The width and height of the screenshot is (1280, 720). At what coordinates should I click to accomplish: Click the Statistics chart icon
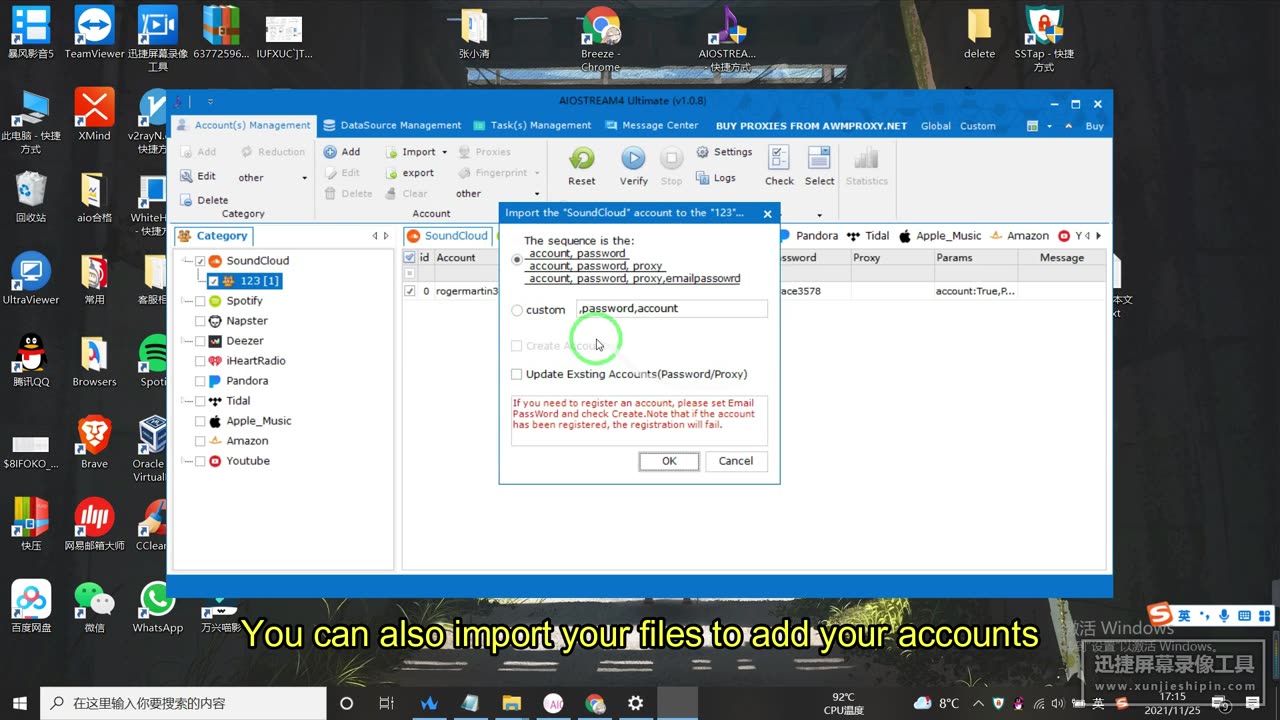pos(866,165)
